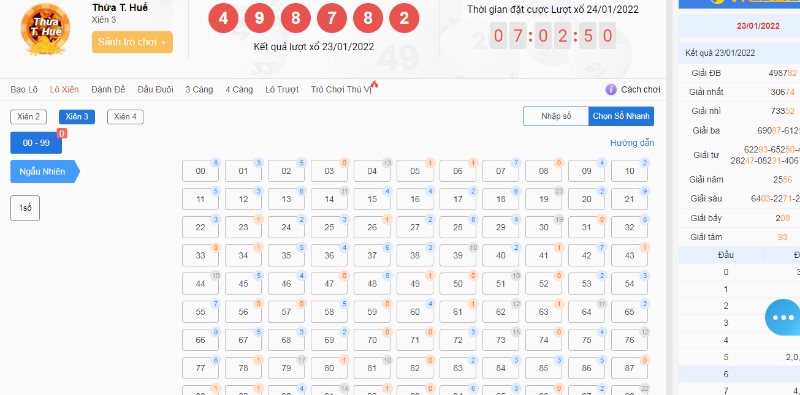The image size is (800, 395).
Task: Click the 1số button
Action: [x=25, y=208]
